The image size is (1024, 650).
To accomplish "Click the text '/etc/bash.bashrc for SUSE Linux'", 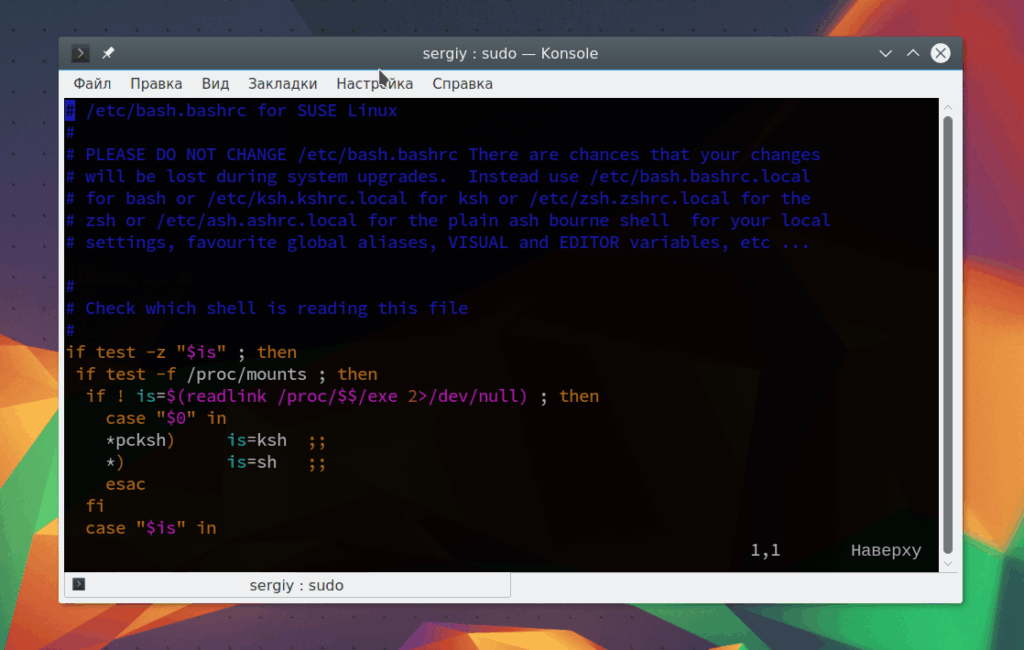I will [x=241, y=110].
